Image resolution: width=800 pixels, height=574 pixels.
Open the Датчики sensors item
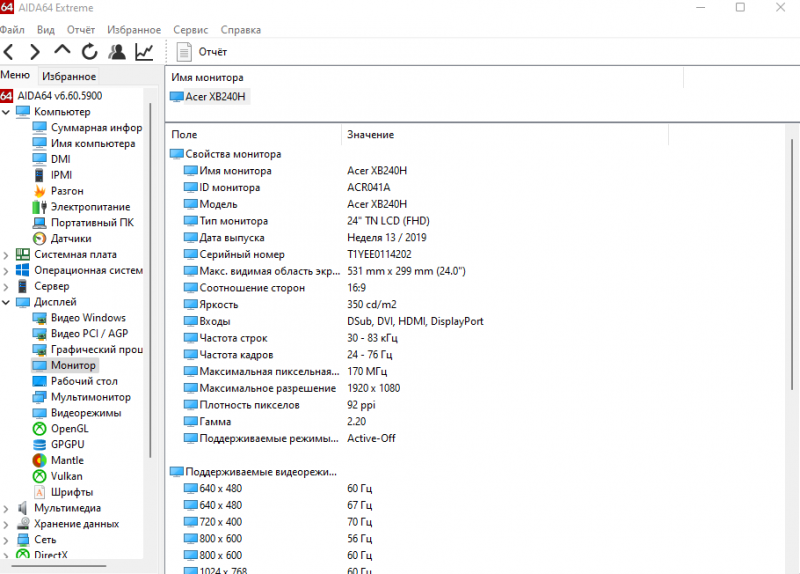(x=62, y=238)
